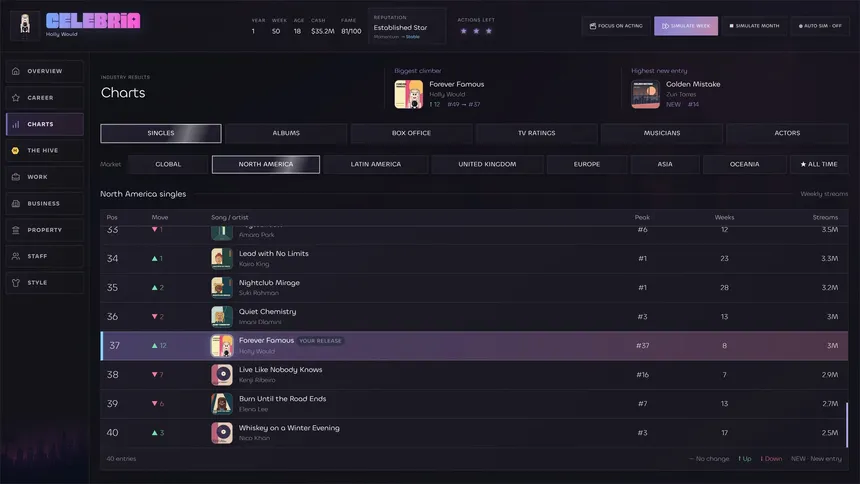Click the third Actions Left star
860x484 pixels.
(489, 31)
